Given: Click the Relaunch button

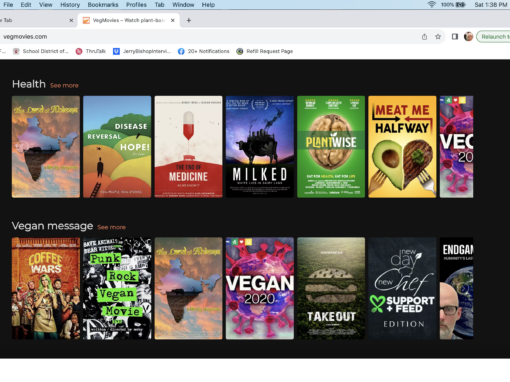Looking at the screenshot, I should point(493,37).
